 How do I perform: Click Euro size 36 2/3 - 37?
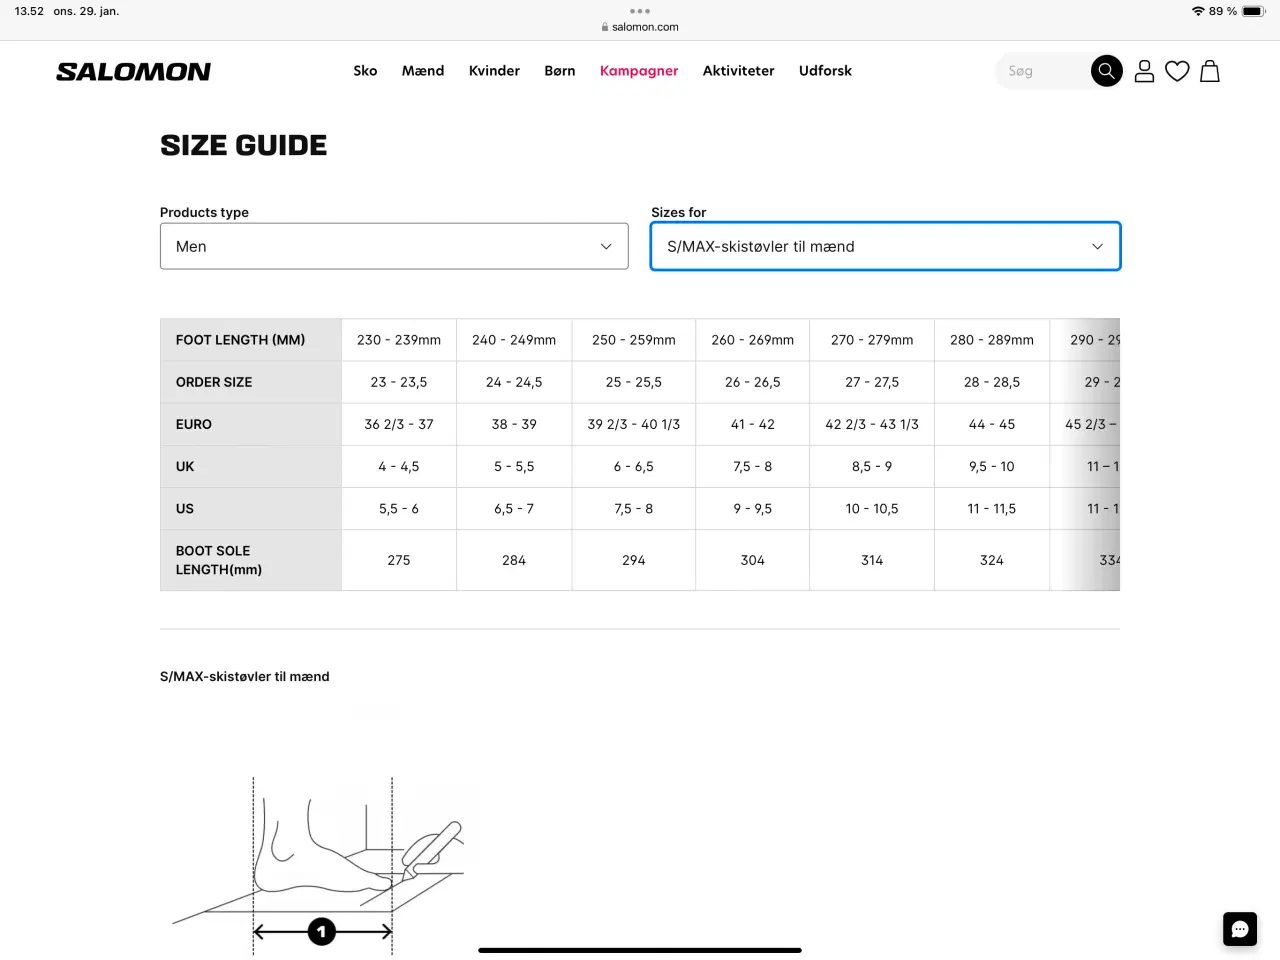pos(399,424)
